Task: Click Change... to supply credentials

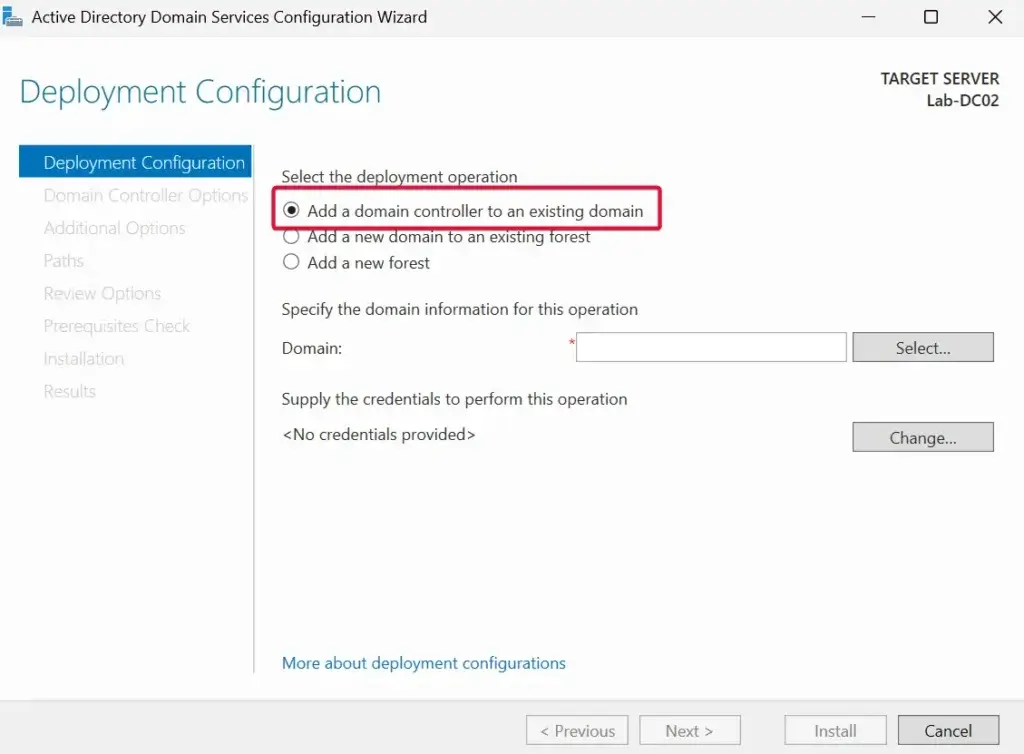Action: click(922, 438)
